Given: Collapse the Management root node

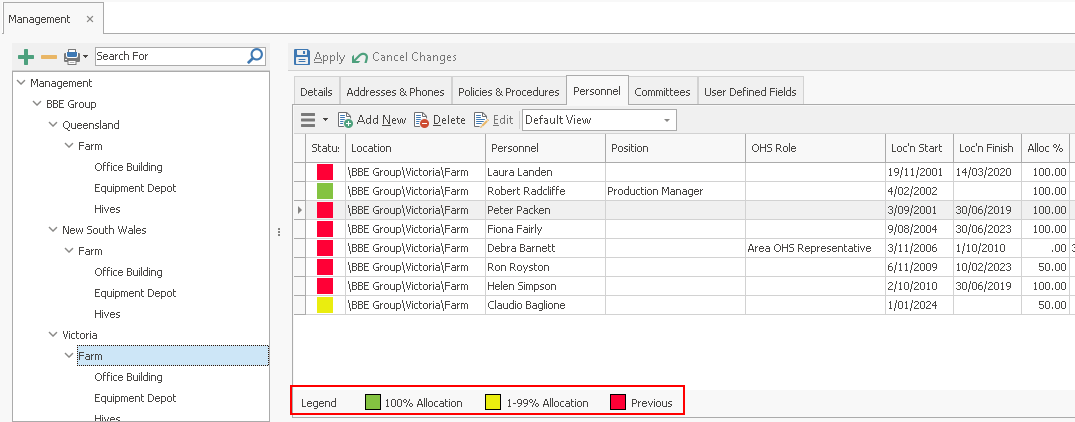Looking at the screenshot, I should coord(20,83).
